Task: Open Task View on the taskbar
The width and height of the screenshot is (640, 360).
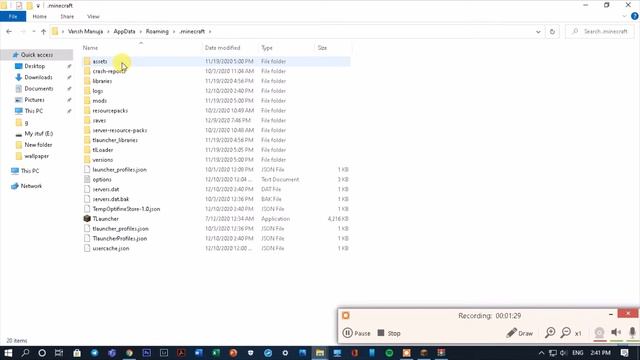Action: tap(59, 353)
